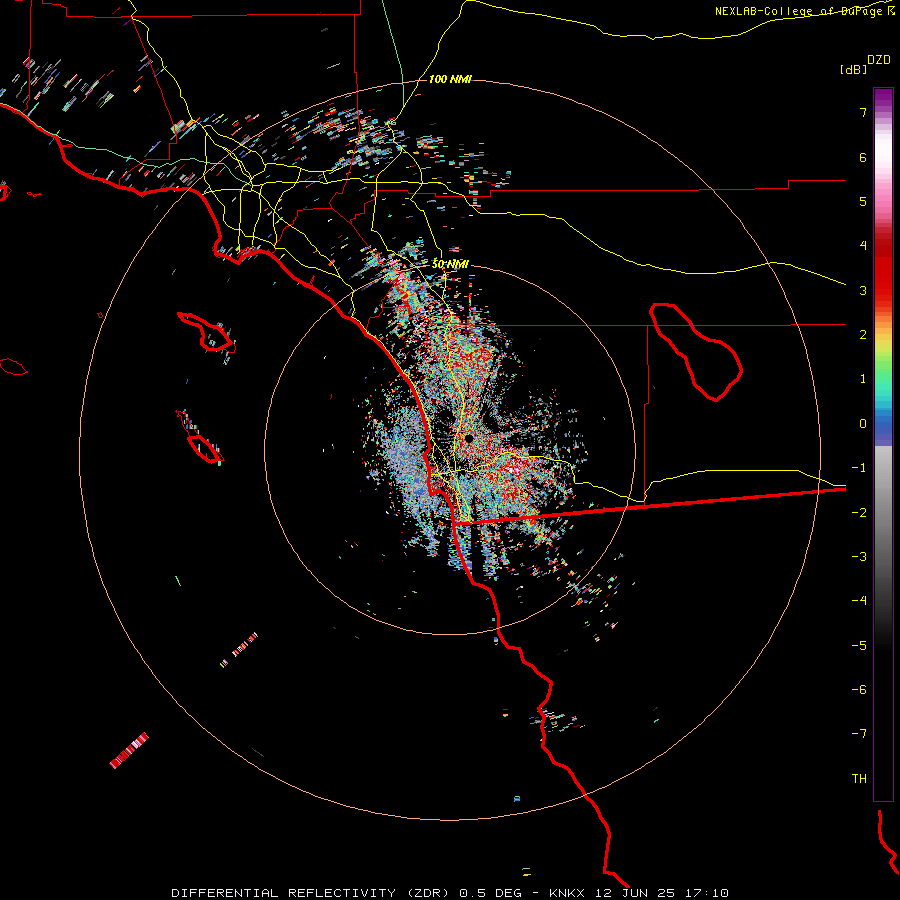
Task: Click the "-7" value on the color scale
Action: pos(859,734)
